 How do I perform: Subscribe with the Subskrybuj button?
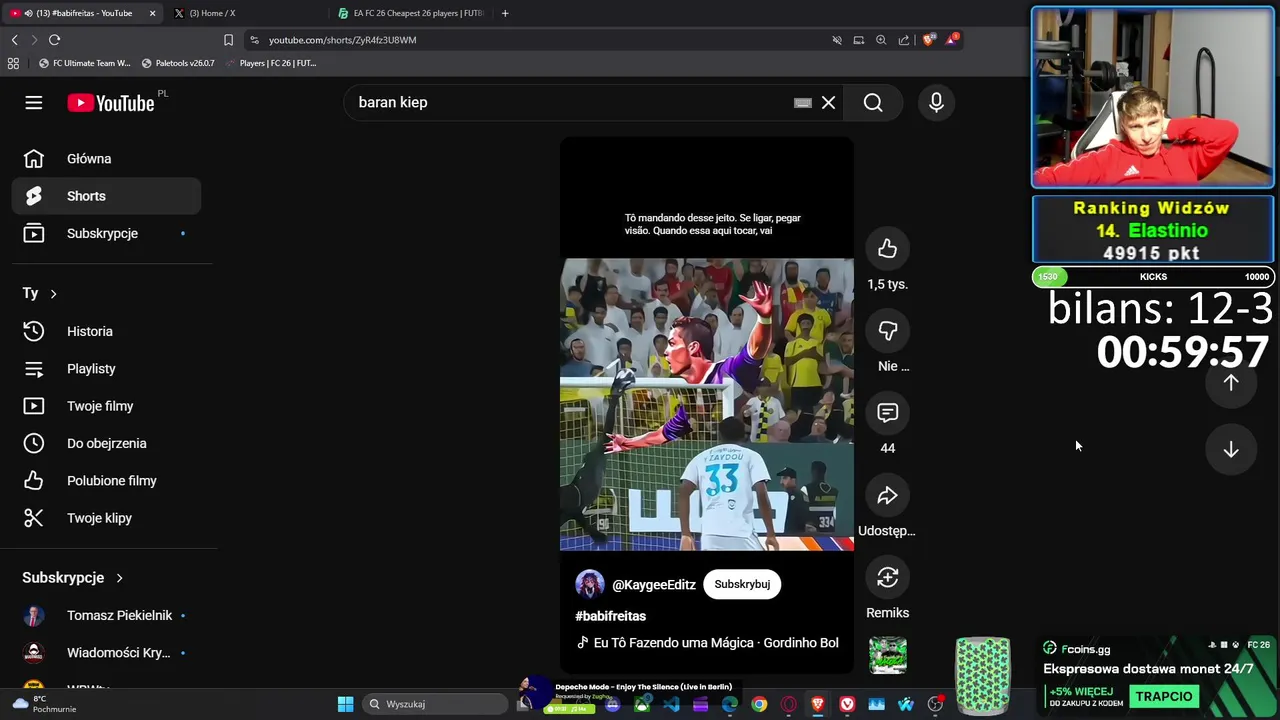(742, 584)
